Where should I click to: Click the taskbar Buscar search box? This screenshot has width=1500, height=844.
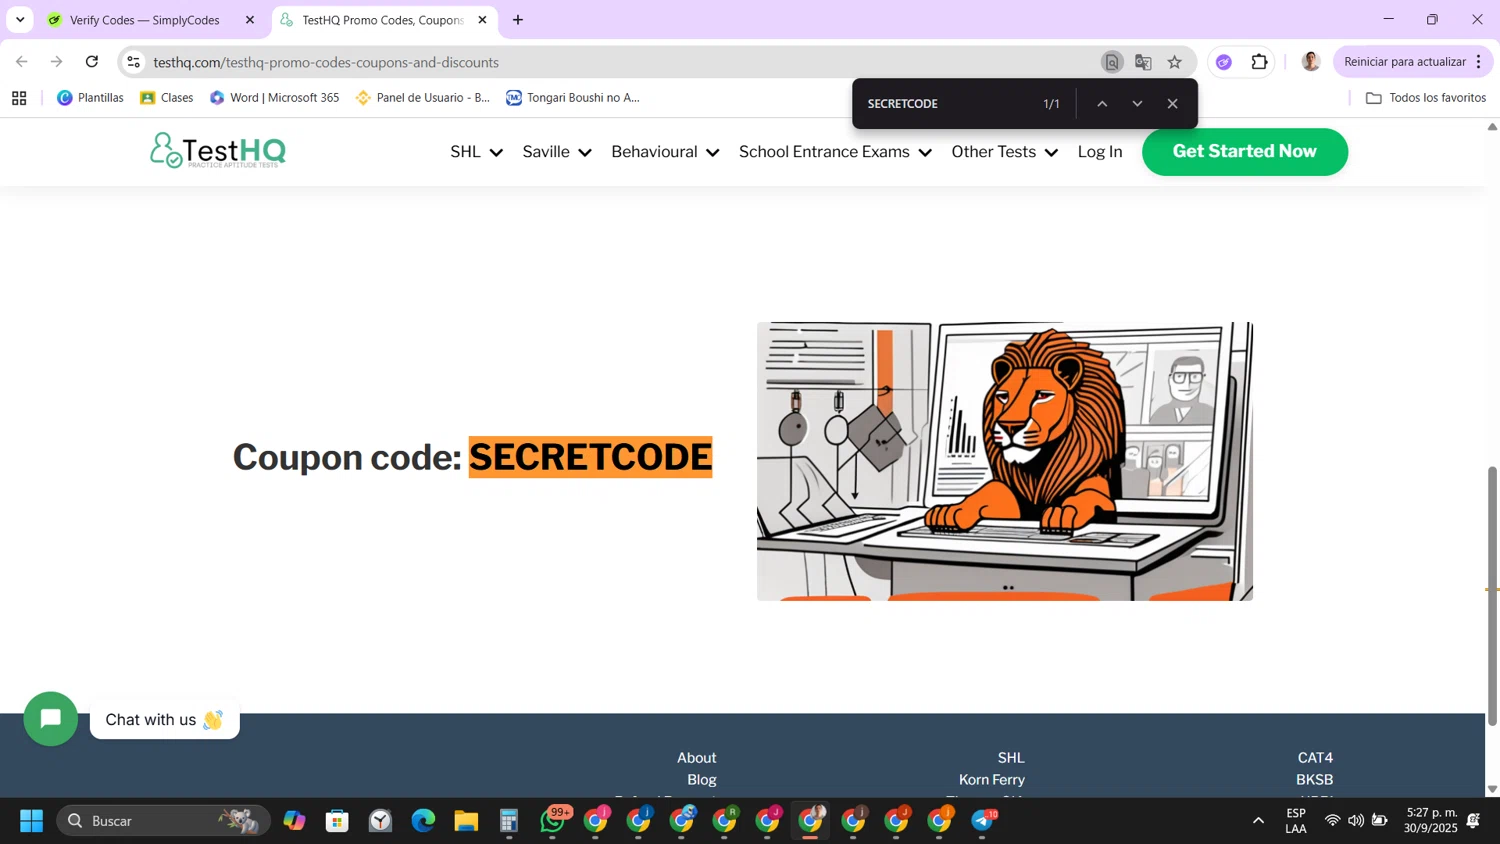(x=163, y=821)
